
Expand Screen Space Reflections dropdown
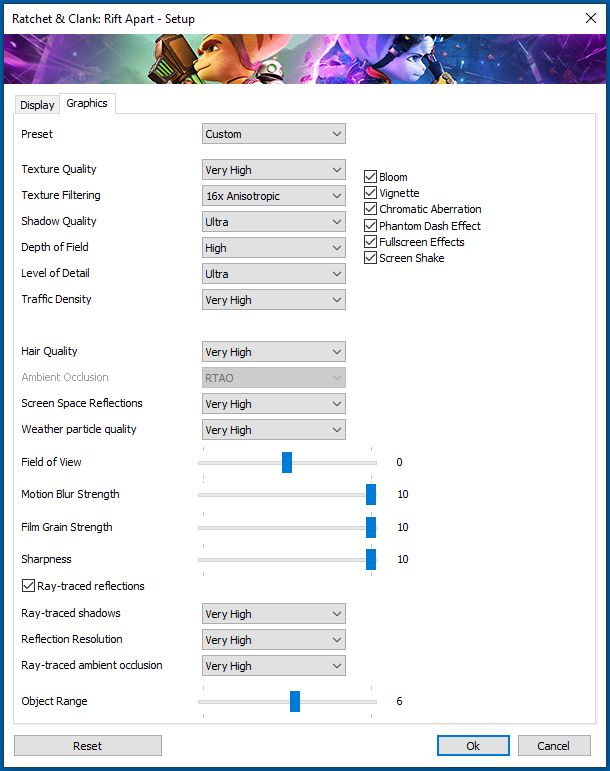pyautogui.click(x=274, y=404)
